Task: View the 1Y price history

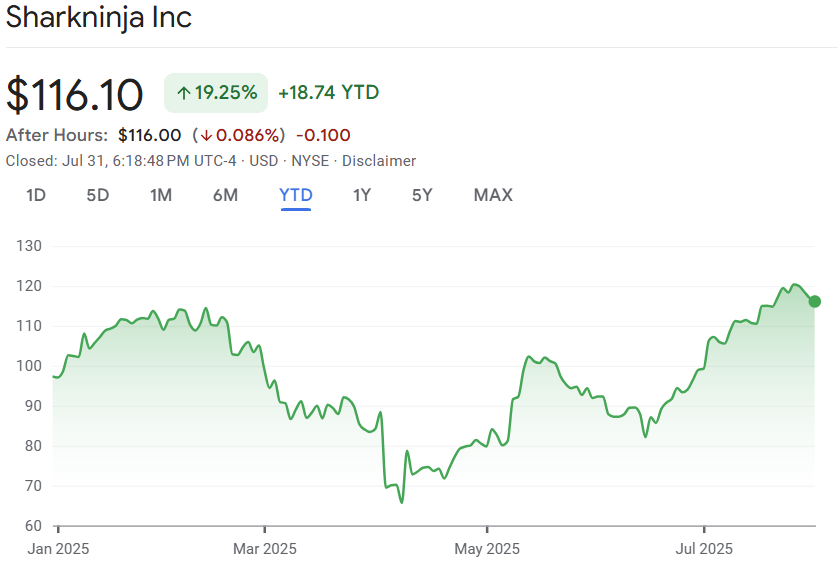Action: tap(362, 195)
